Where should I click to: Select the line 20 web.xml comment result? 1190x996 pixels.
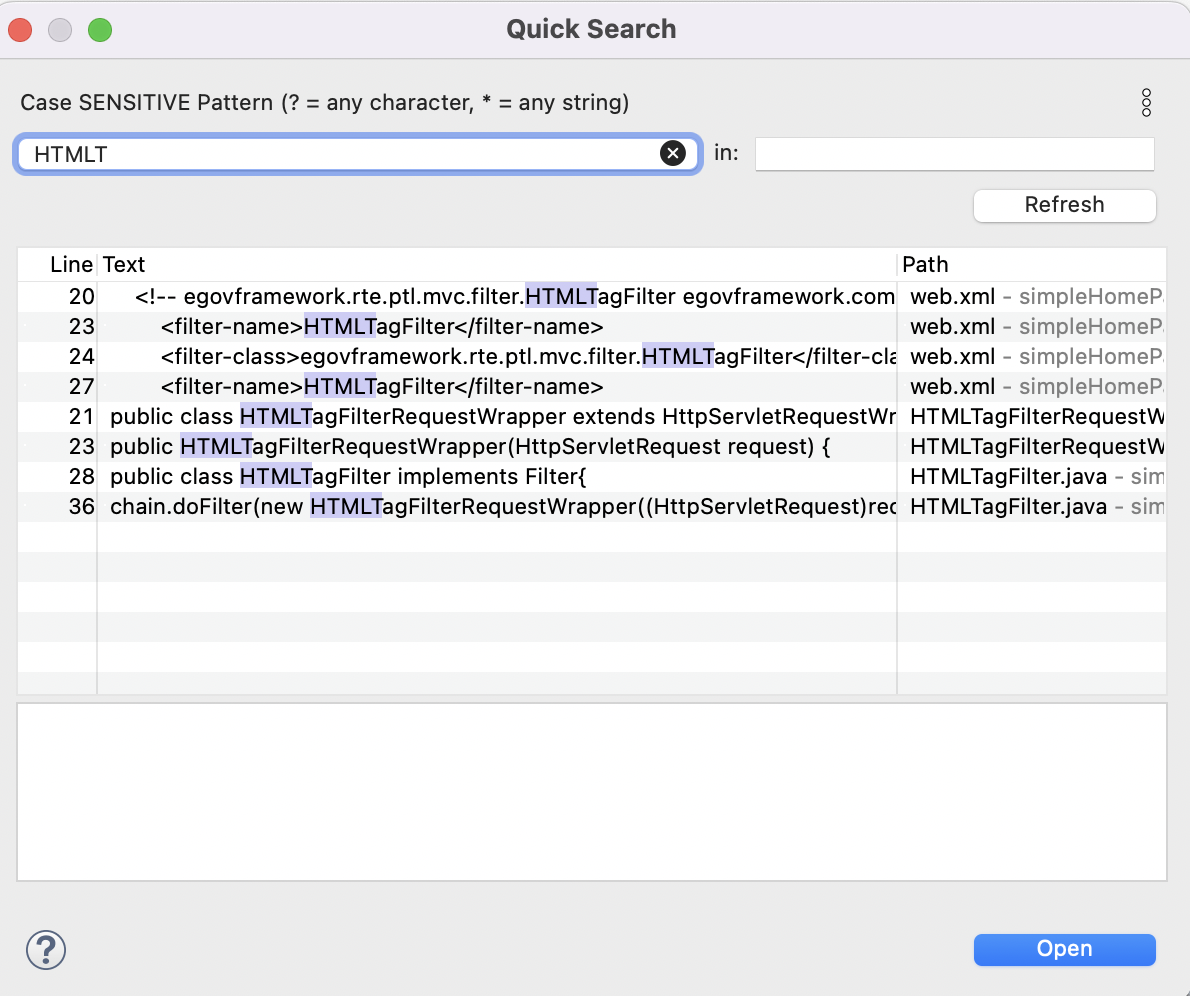pos(500,297)
